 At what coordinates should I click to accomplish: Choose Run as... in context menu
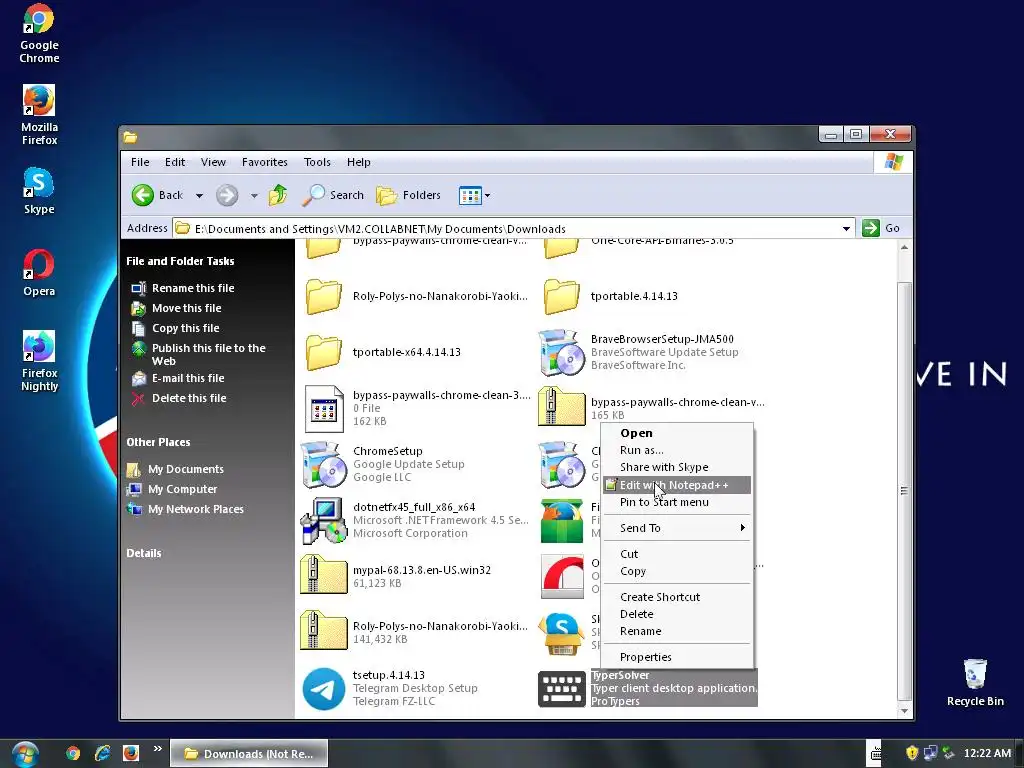(677, 450)
